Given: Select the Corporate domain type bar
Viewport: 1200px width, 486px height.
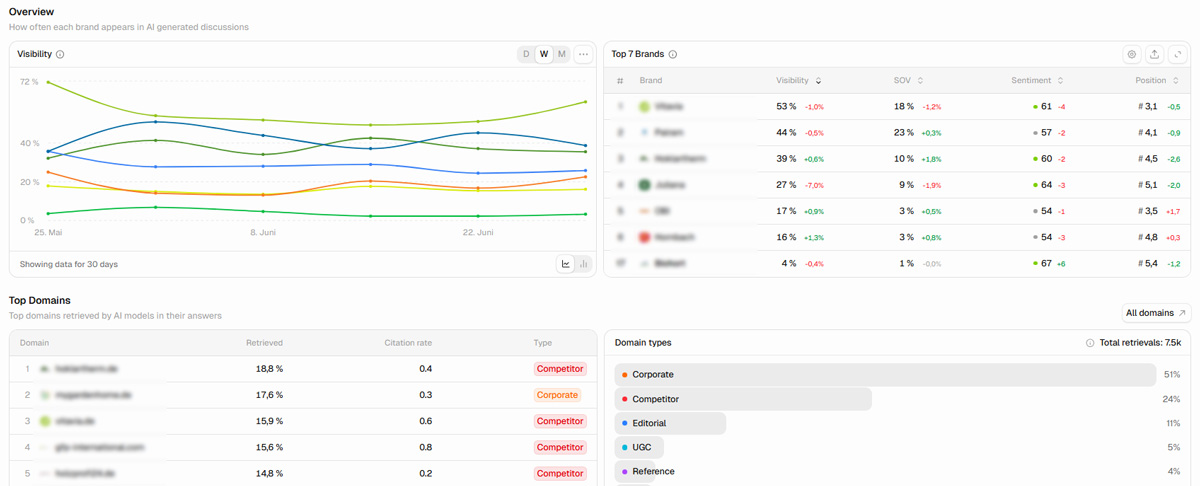Looking at the screenshot, I should coord(884,375).
